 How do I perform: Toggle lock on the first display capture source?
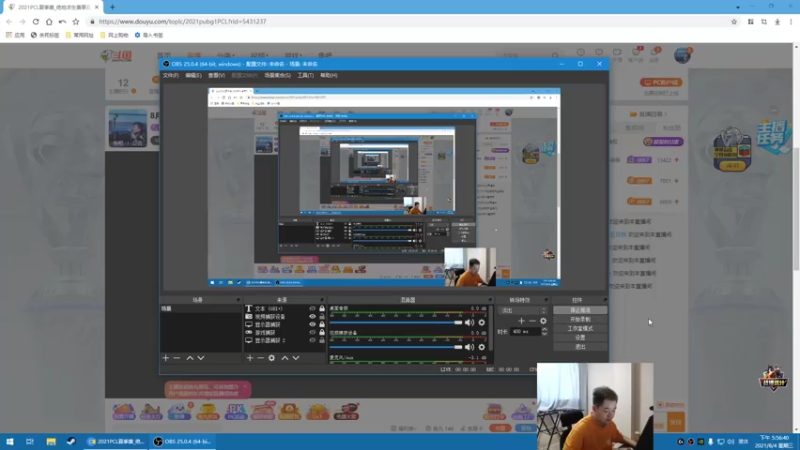pyautogui.click(x=322, y=324)
